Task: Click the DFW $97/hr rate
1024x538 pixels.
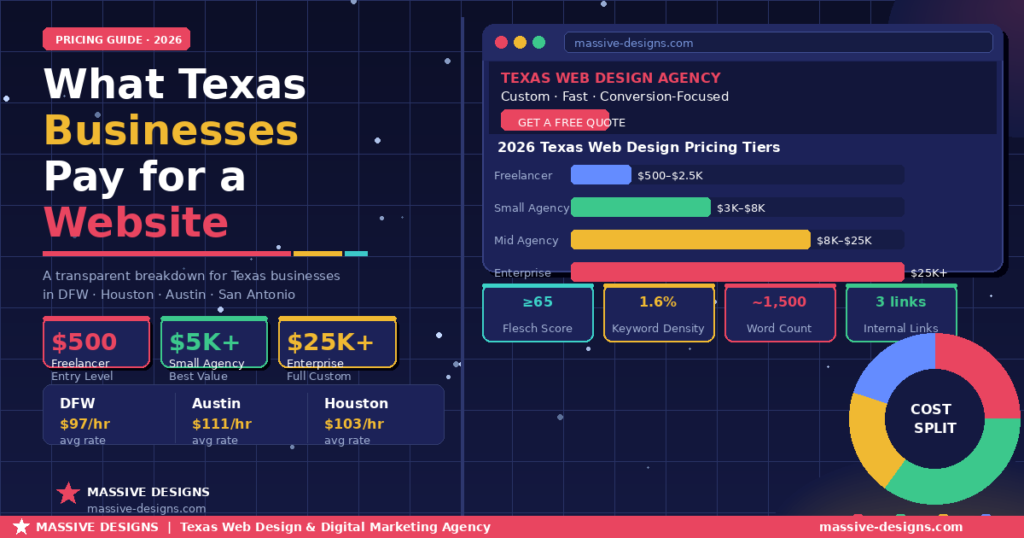Action: point(85,423)
